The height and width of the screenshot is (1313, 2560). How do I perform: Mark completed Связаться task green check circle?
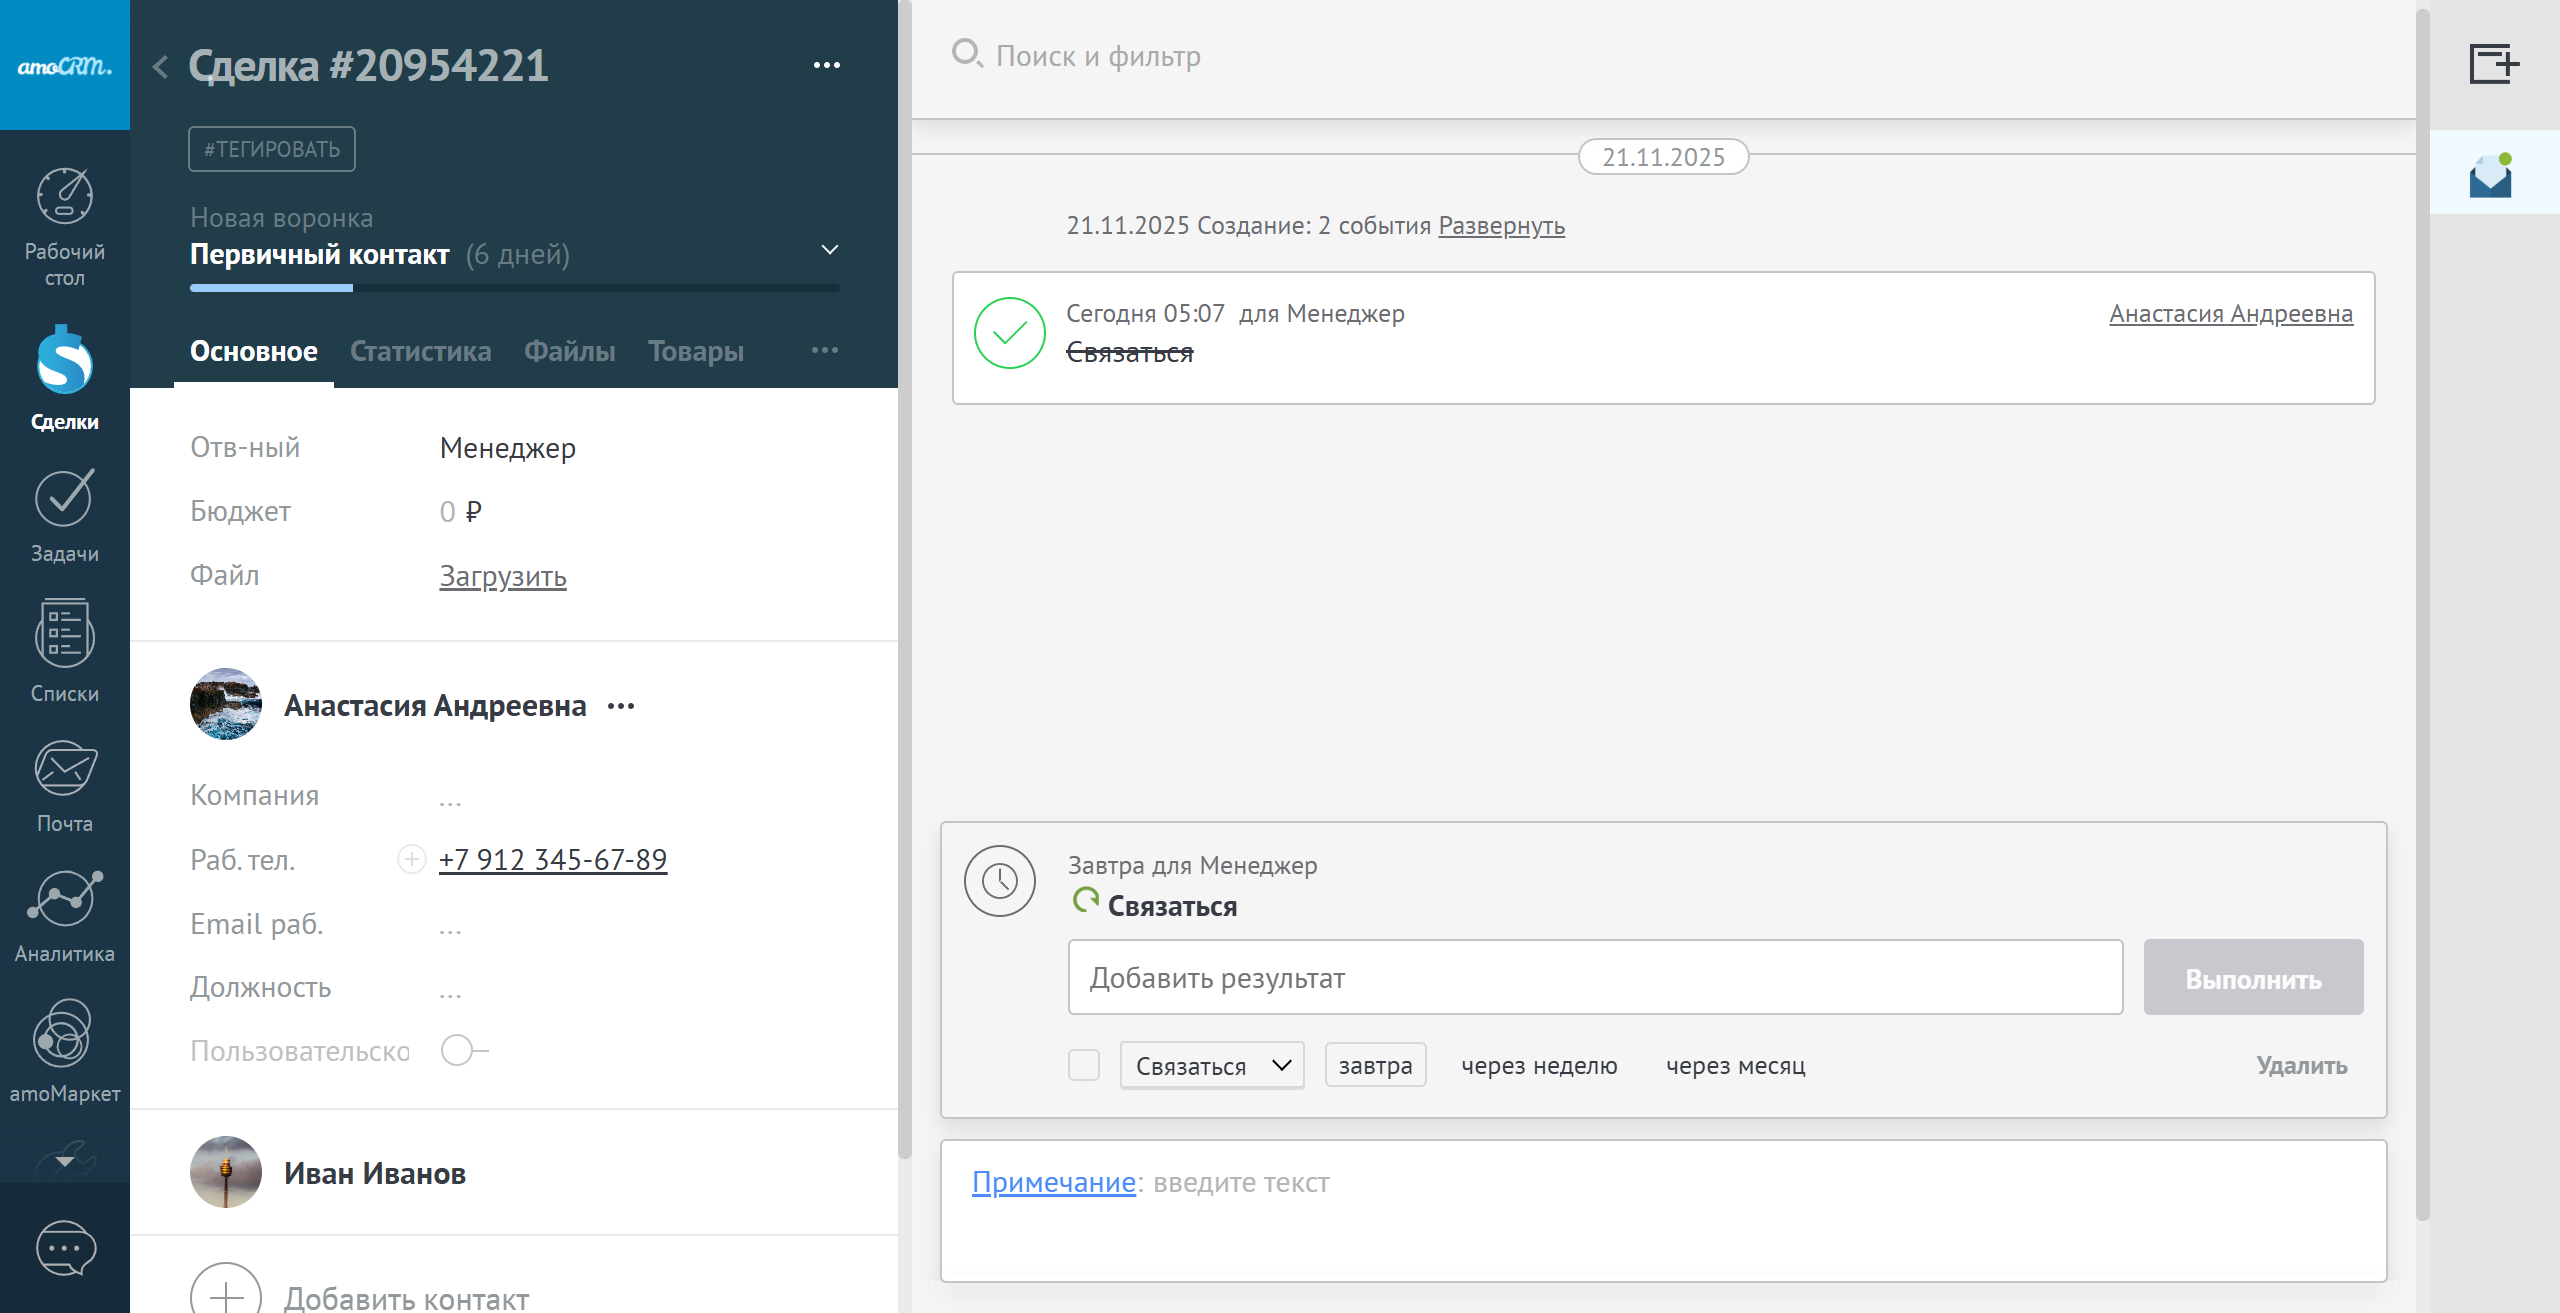[x=1009, y=333]
